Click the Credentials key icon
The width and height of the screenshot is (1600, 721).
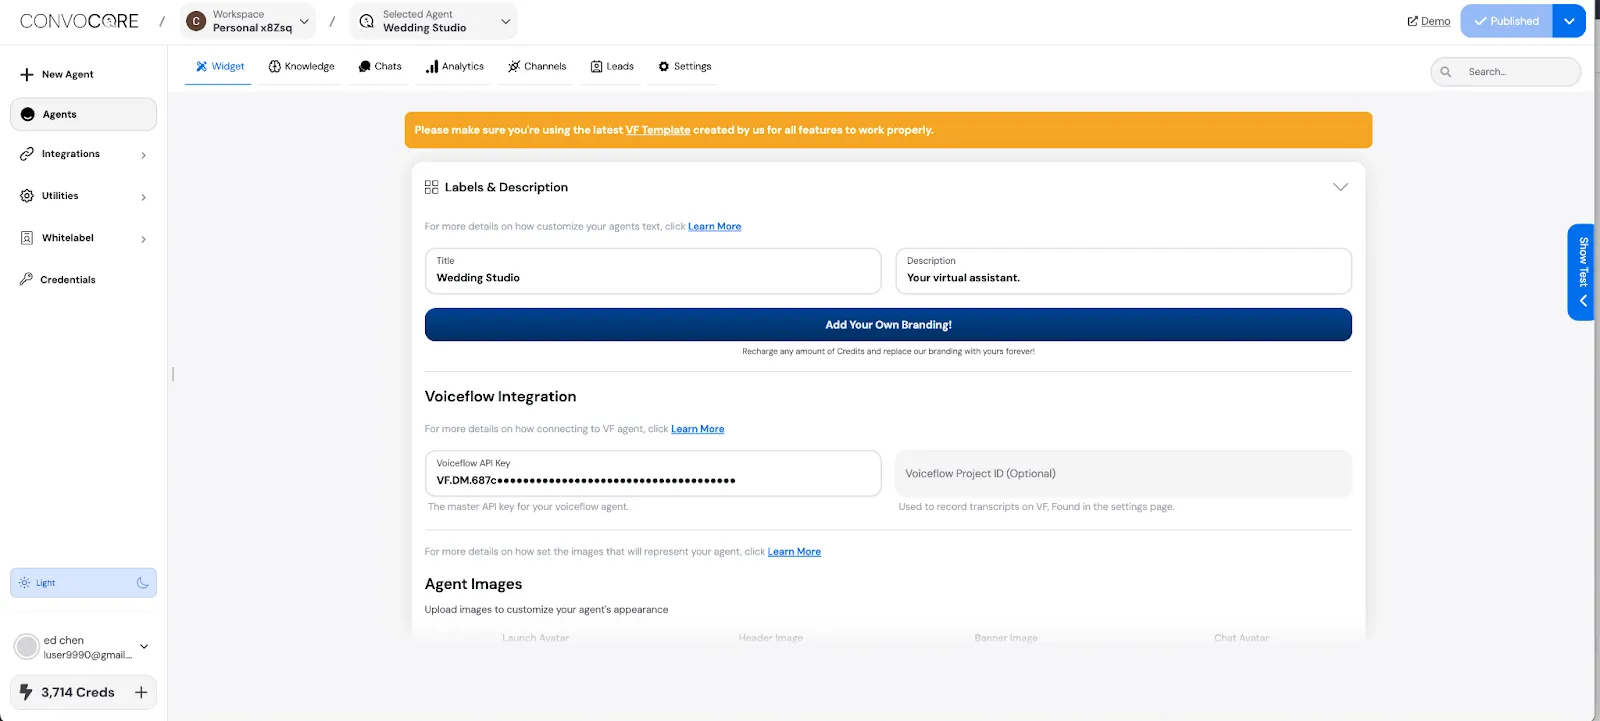click(x=27, y=279)
